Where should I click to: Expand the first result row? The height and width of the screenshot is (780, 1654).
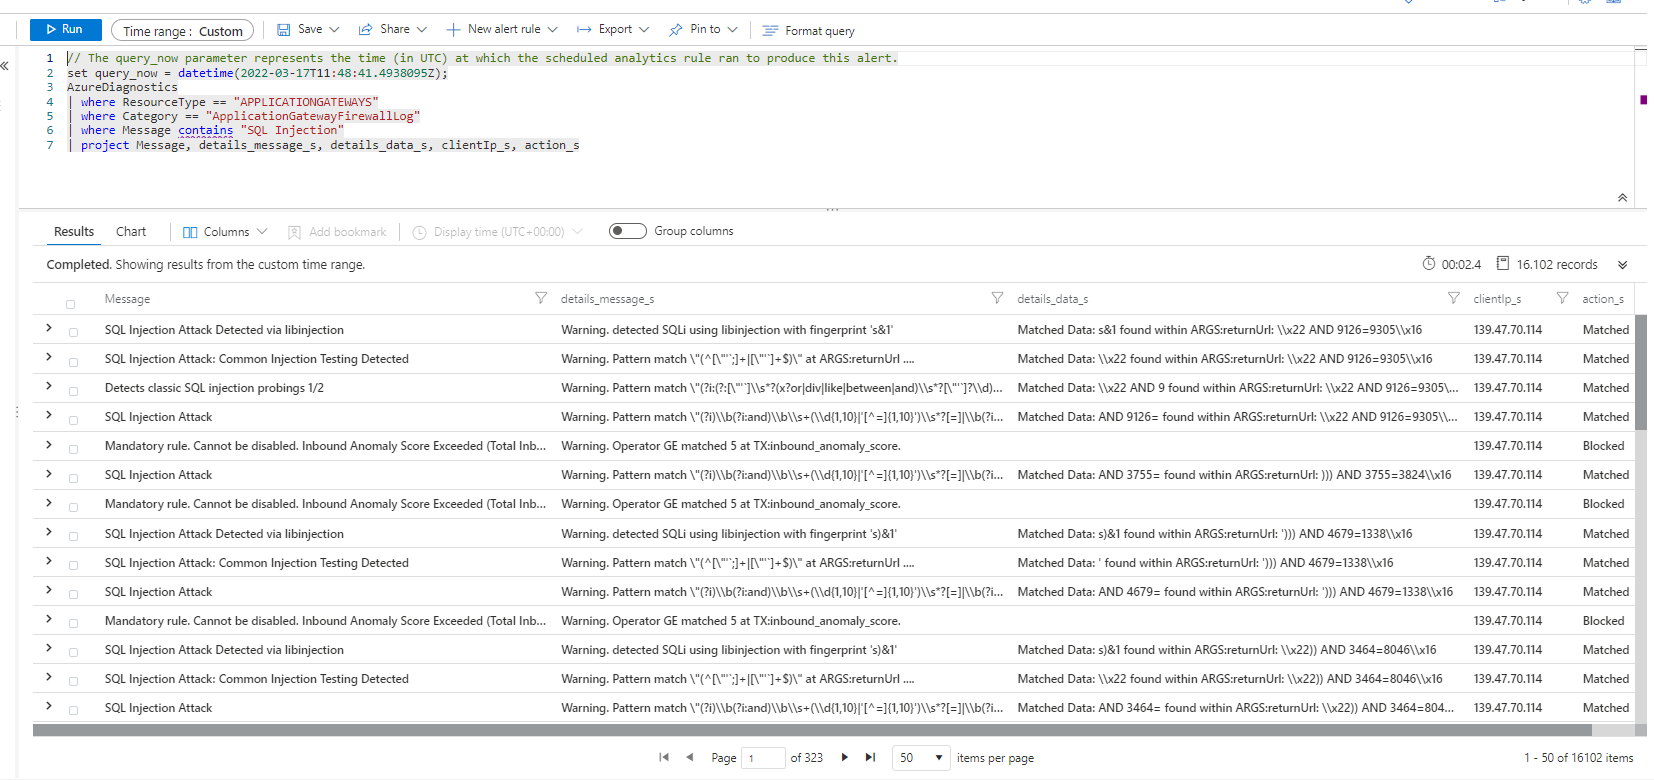point(48,328)
